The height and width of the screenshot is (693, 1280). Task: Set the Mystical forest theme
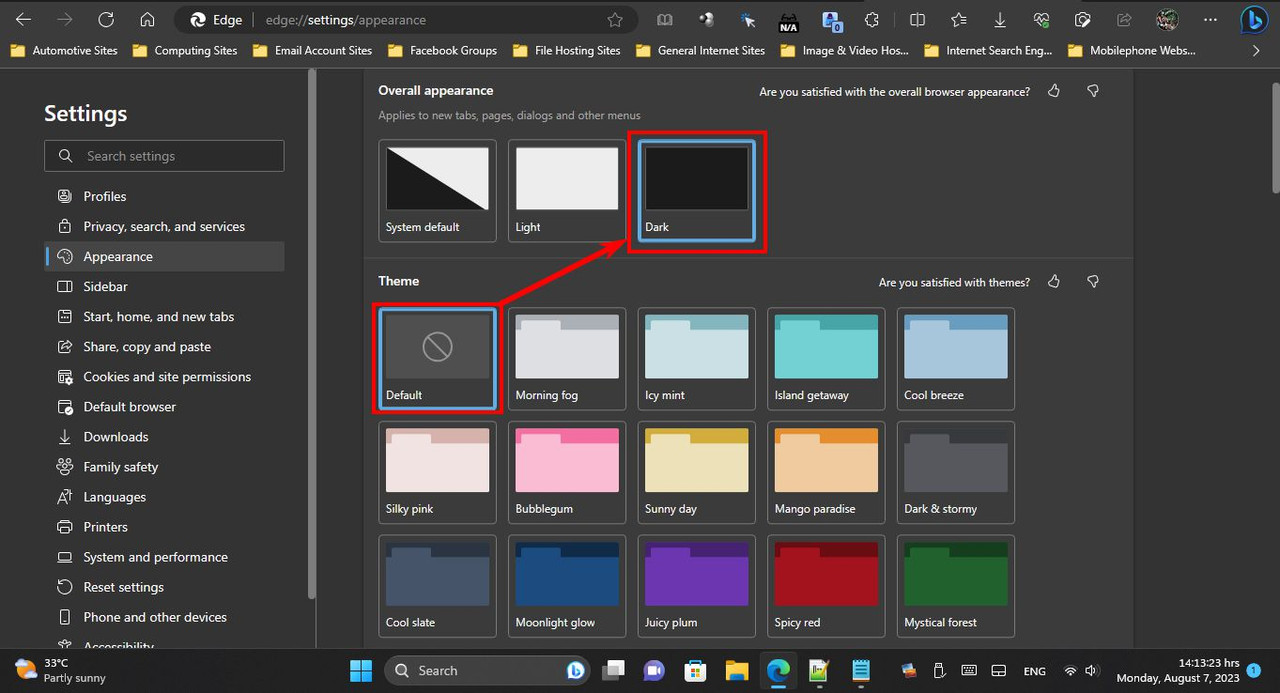(956, 586)
